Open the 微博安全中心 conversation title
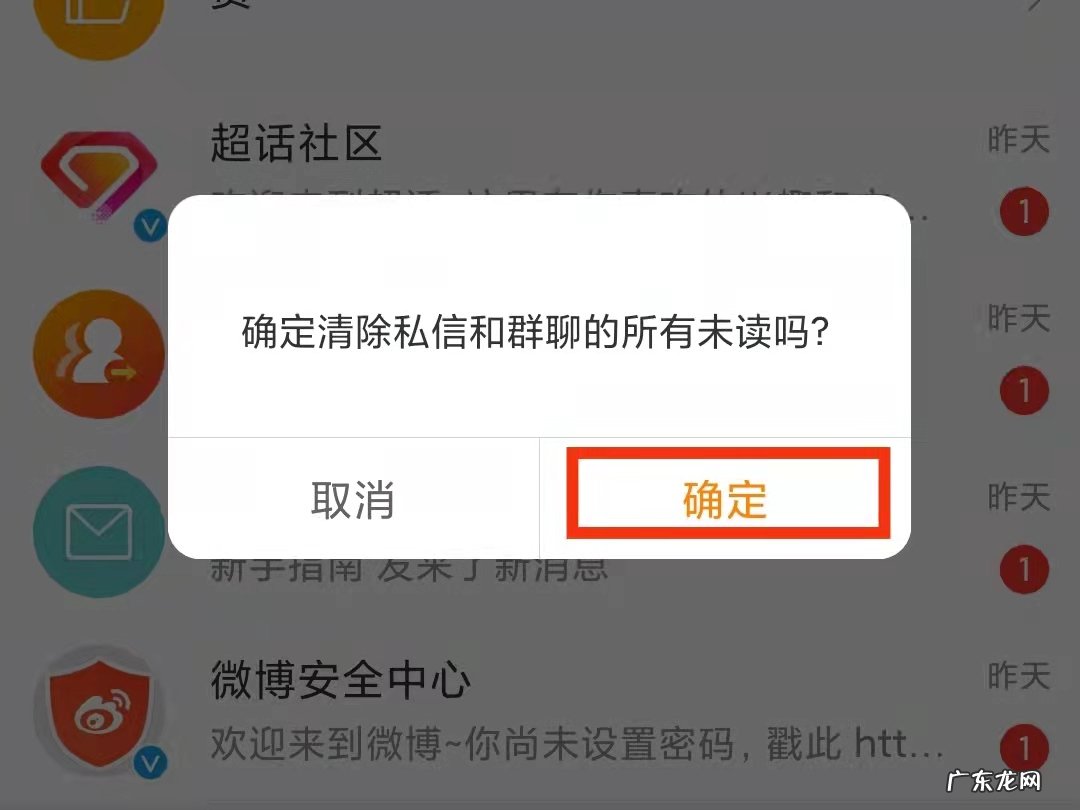Image resolution: width=1080 pixels, height=810 pixels. pos(340,679)
